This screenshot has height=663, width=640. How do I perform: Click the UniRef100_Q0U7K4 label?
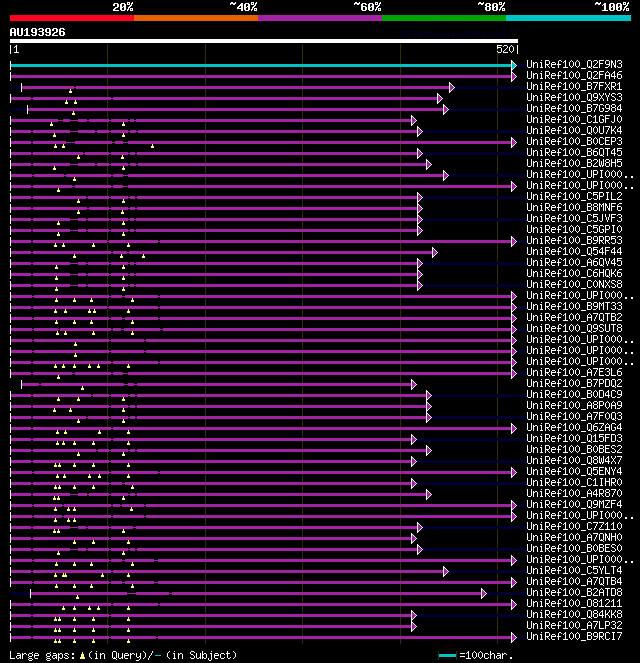pyautogui.click(x=574, y=130)
